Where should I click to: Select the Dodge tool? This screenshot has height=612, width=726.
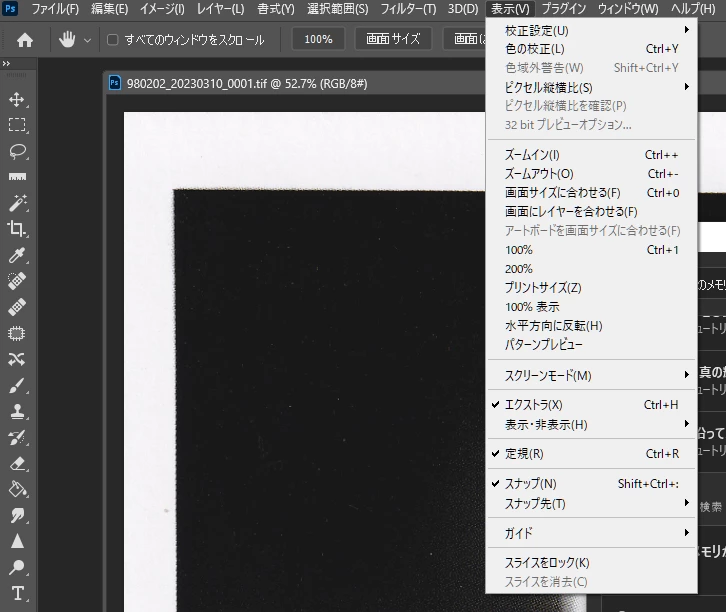[x=17, y=567]
